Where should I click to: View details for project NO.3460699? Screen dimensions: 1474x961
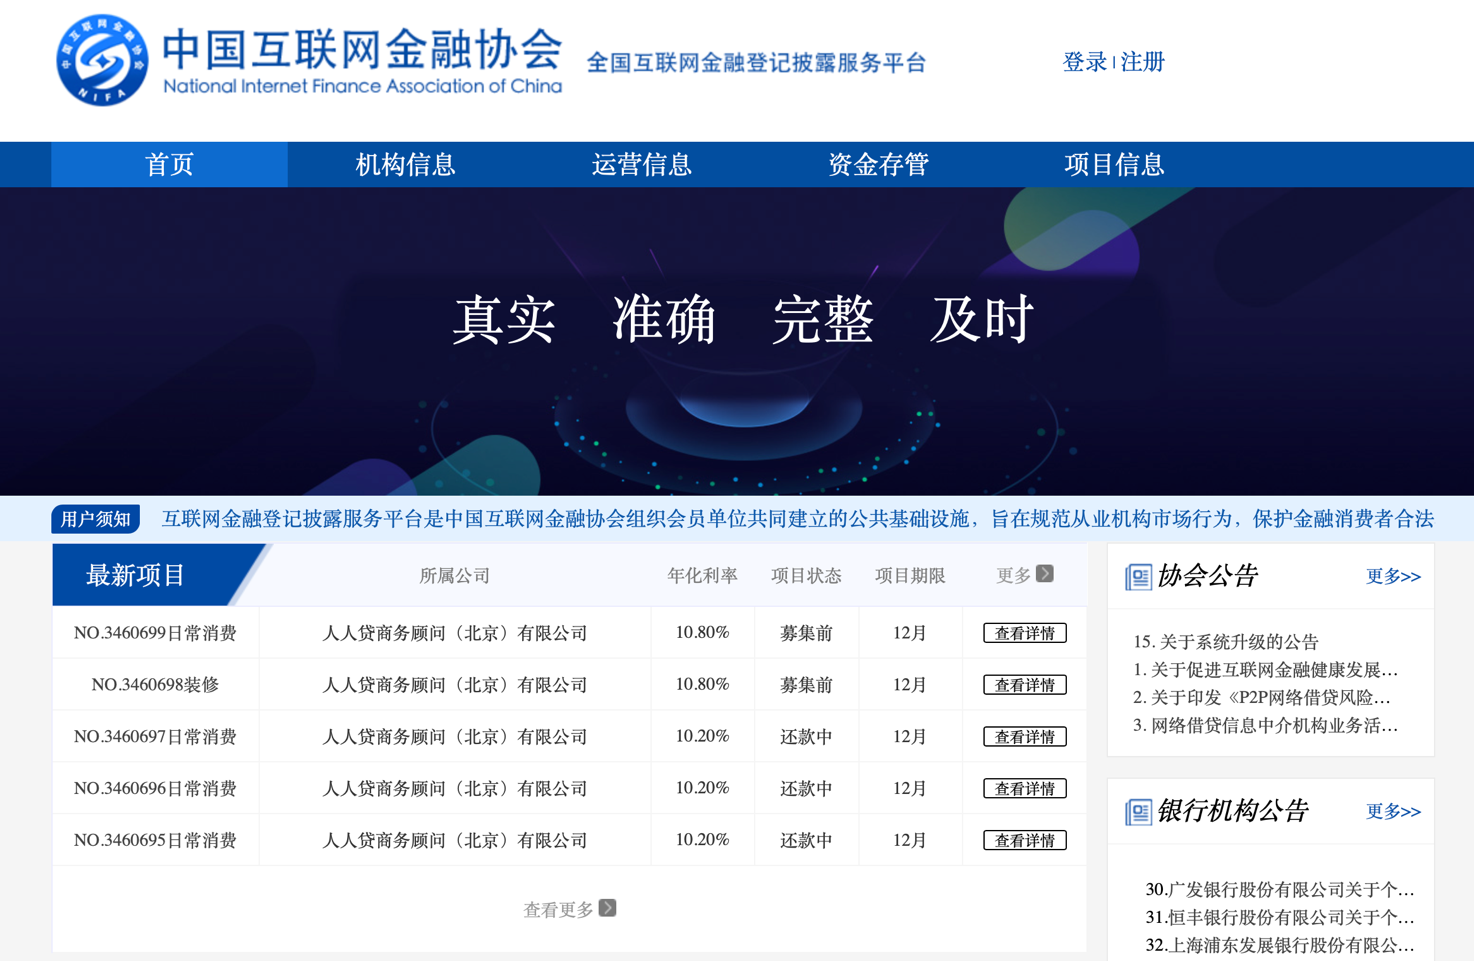pyautogui.click(x=1024, y=633)
